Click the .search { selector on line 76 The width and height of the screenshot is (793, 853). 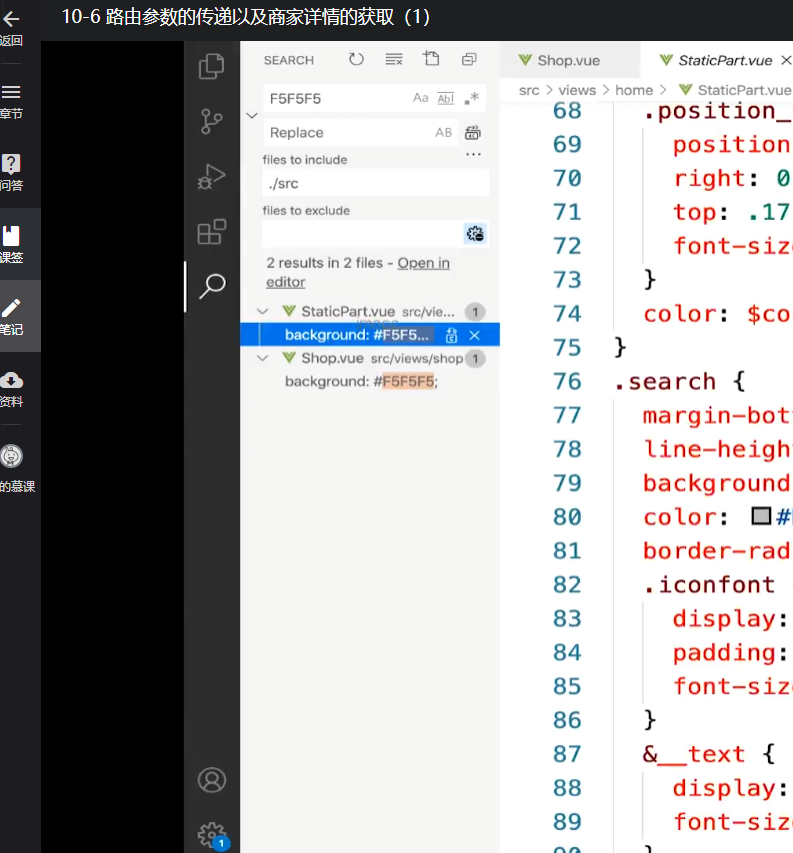(x=679, y=381)
